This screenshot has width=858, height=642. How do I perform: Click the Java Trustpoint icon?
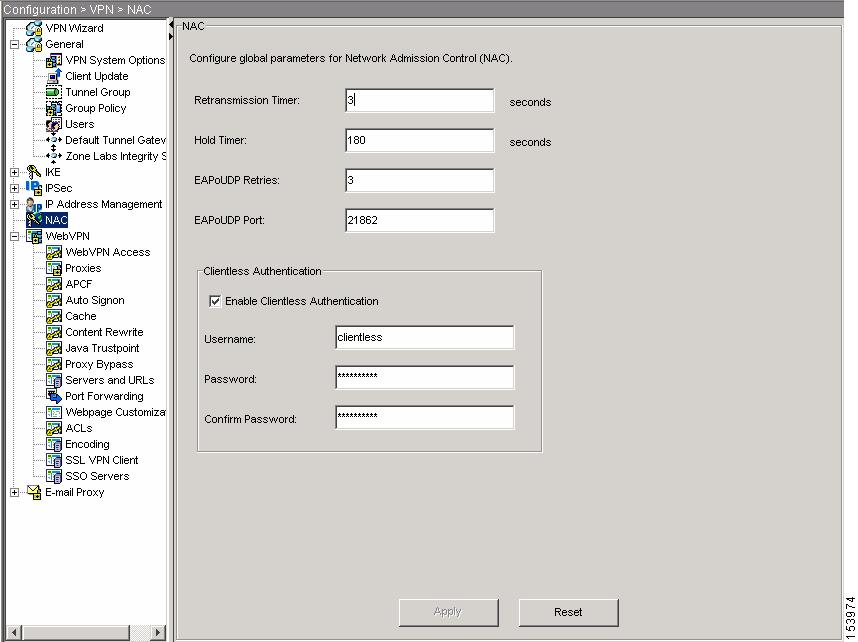[x=54, y=348]
